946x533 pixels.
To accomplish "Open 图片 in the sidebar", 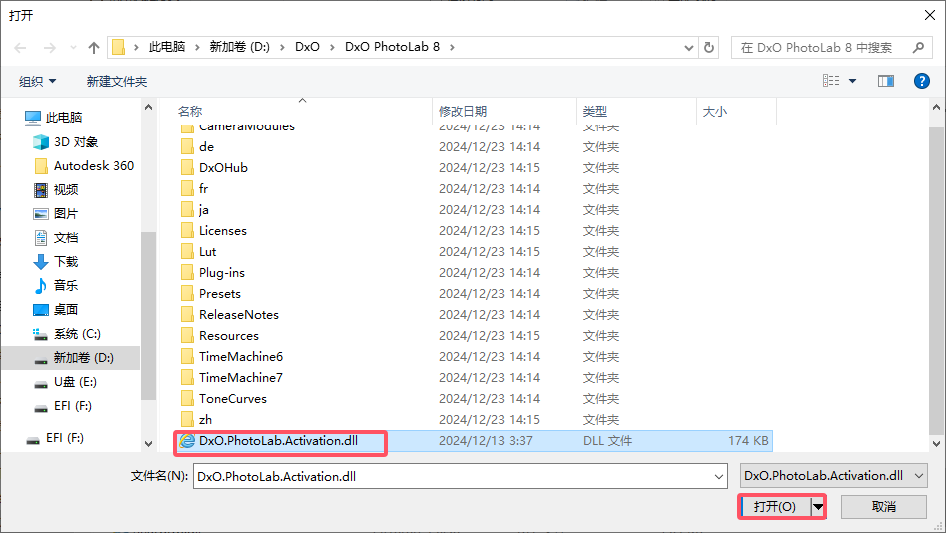I will pyautogui.click(x=56, y=214).
